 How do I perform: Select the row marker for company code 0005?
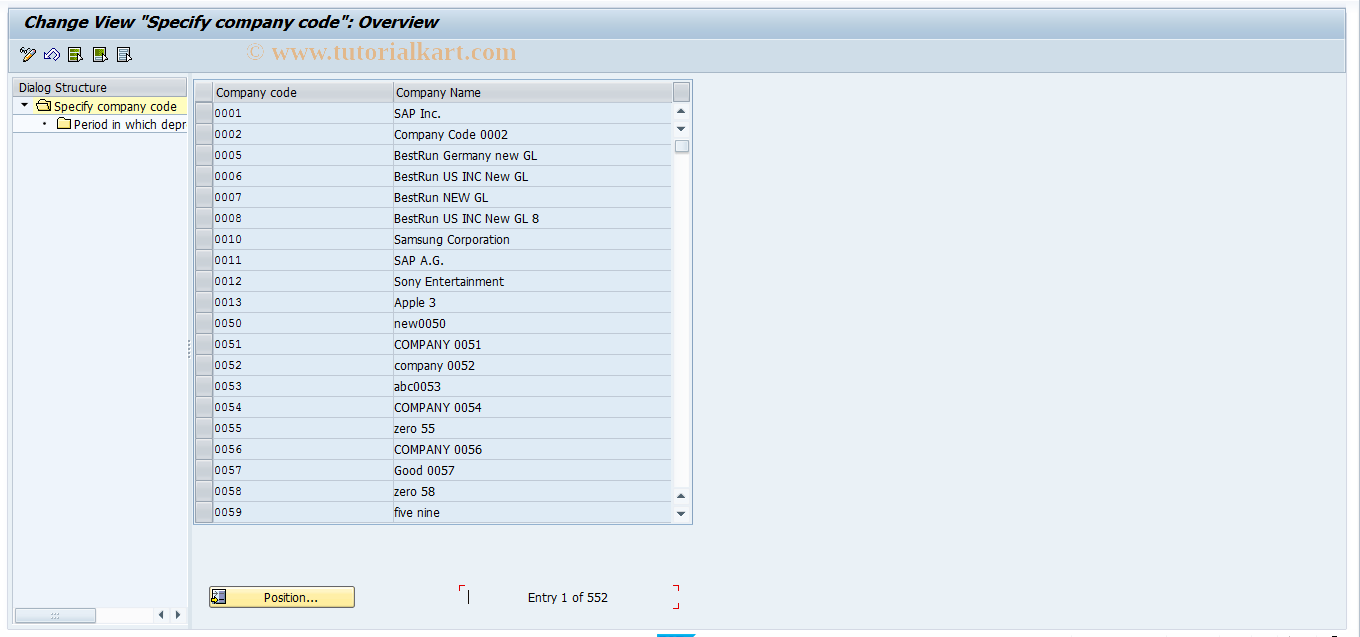click(x=204, y=155)
